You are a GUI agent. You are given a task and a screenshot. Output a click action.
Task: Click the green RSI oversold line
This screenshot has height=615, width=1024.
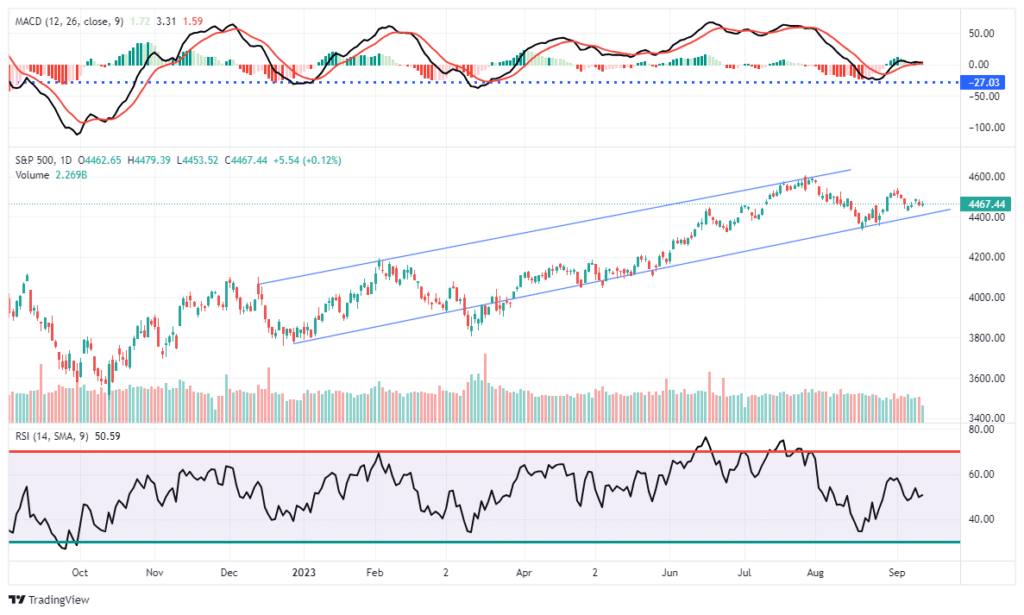pyautogui.click(x=484, y=542)
